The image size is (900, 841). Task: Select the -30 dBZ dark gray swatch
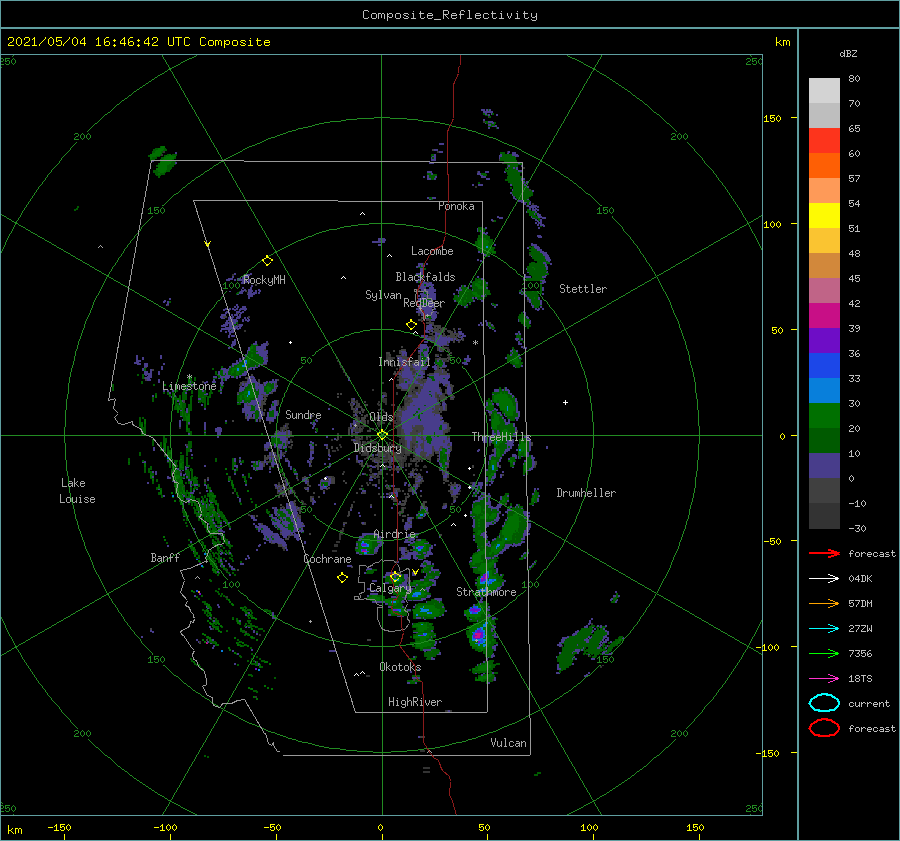pyautogui.click(x=824, y=516)
